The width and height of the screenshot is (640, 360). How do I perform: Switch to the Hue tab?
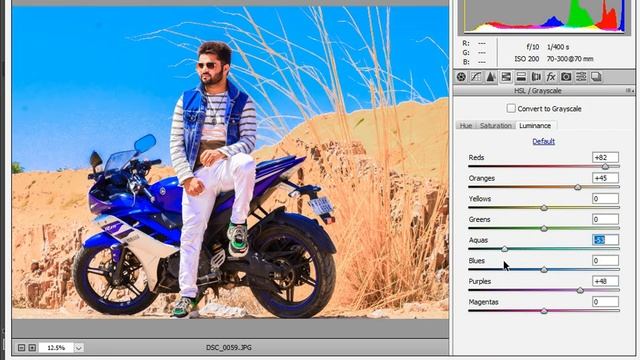point(466,126)
